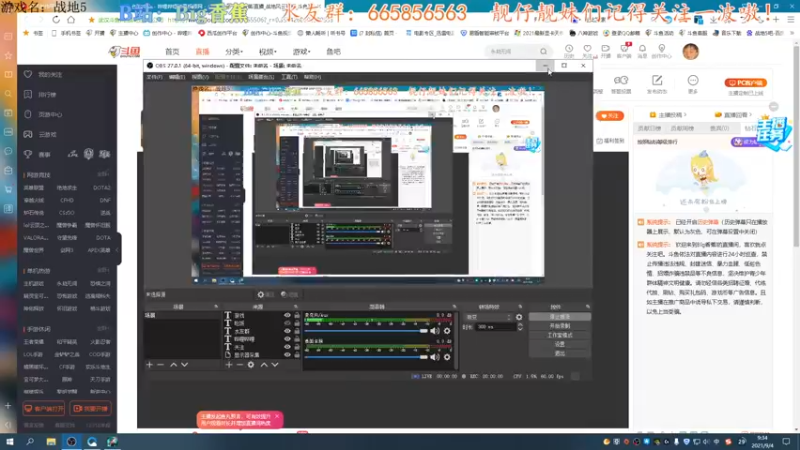Screen dimensions: 800x450
Task: Toggle lock on 水友群 text source
Action: (x=297, y=331)
